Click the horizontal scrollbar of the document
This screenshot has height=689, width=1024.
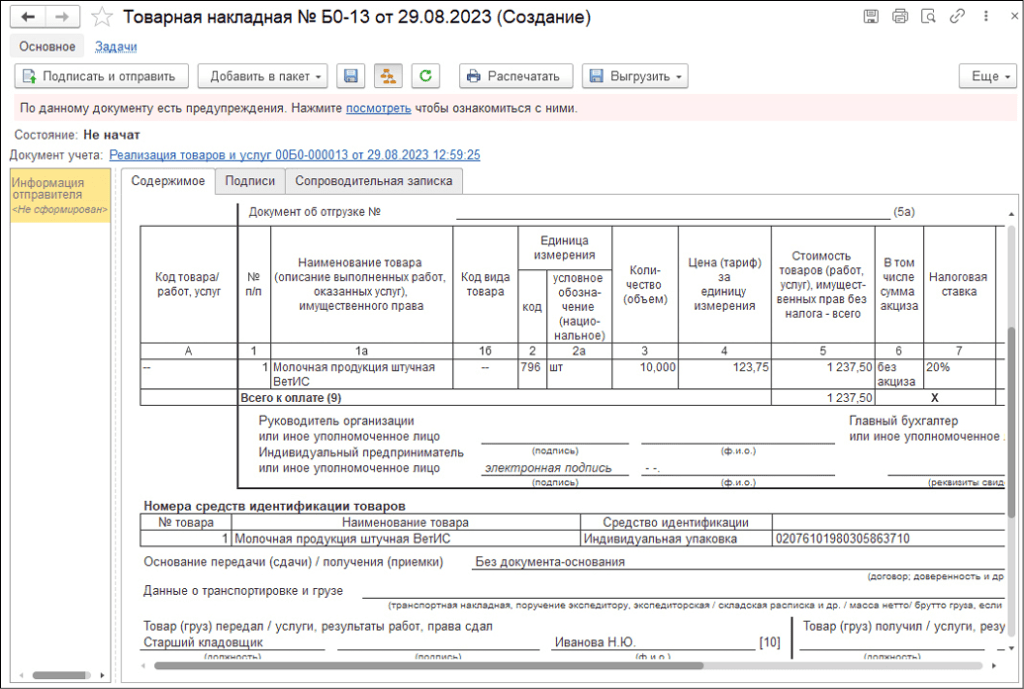pos(428,665)
